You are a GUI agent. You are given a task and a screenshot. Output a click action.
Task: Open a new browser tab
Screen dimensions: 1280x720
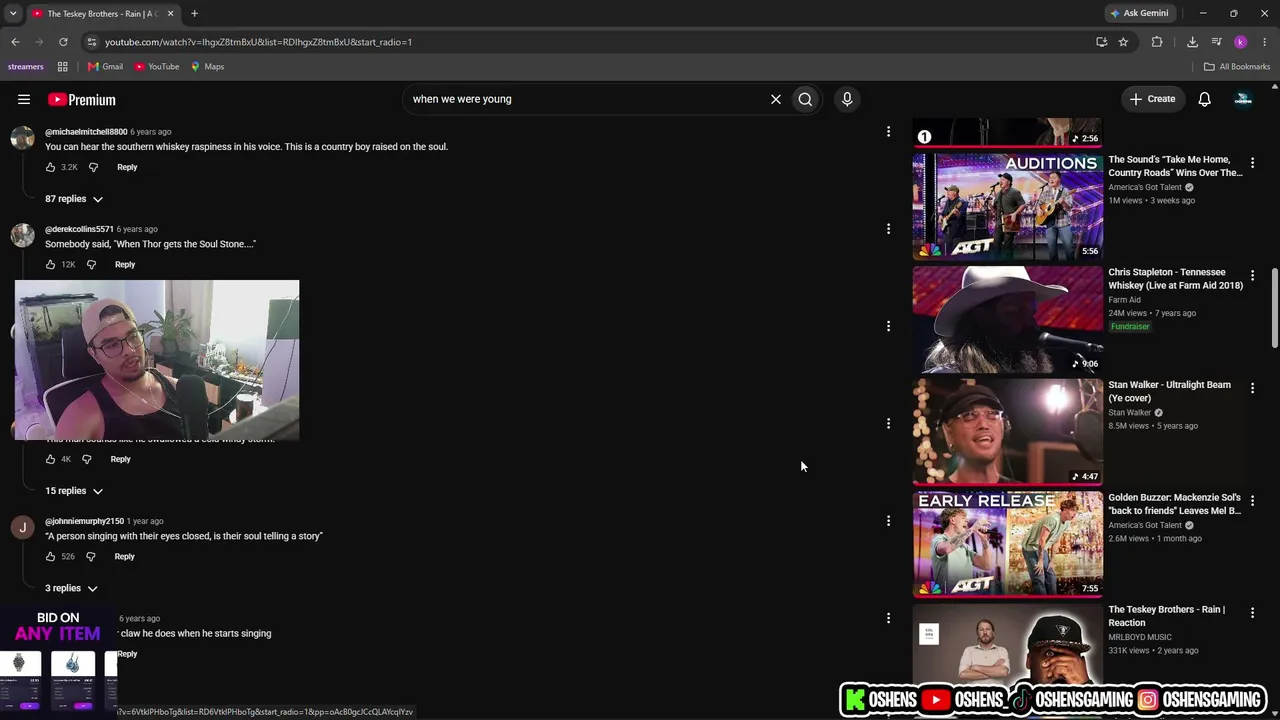click(x=194, y=13)
